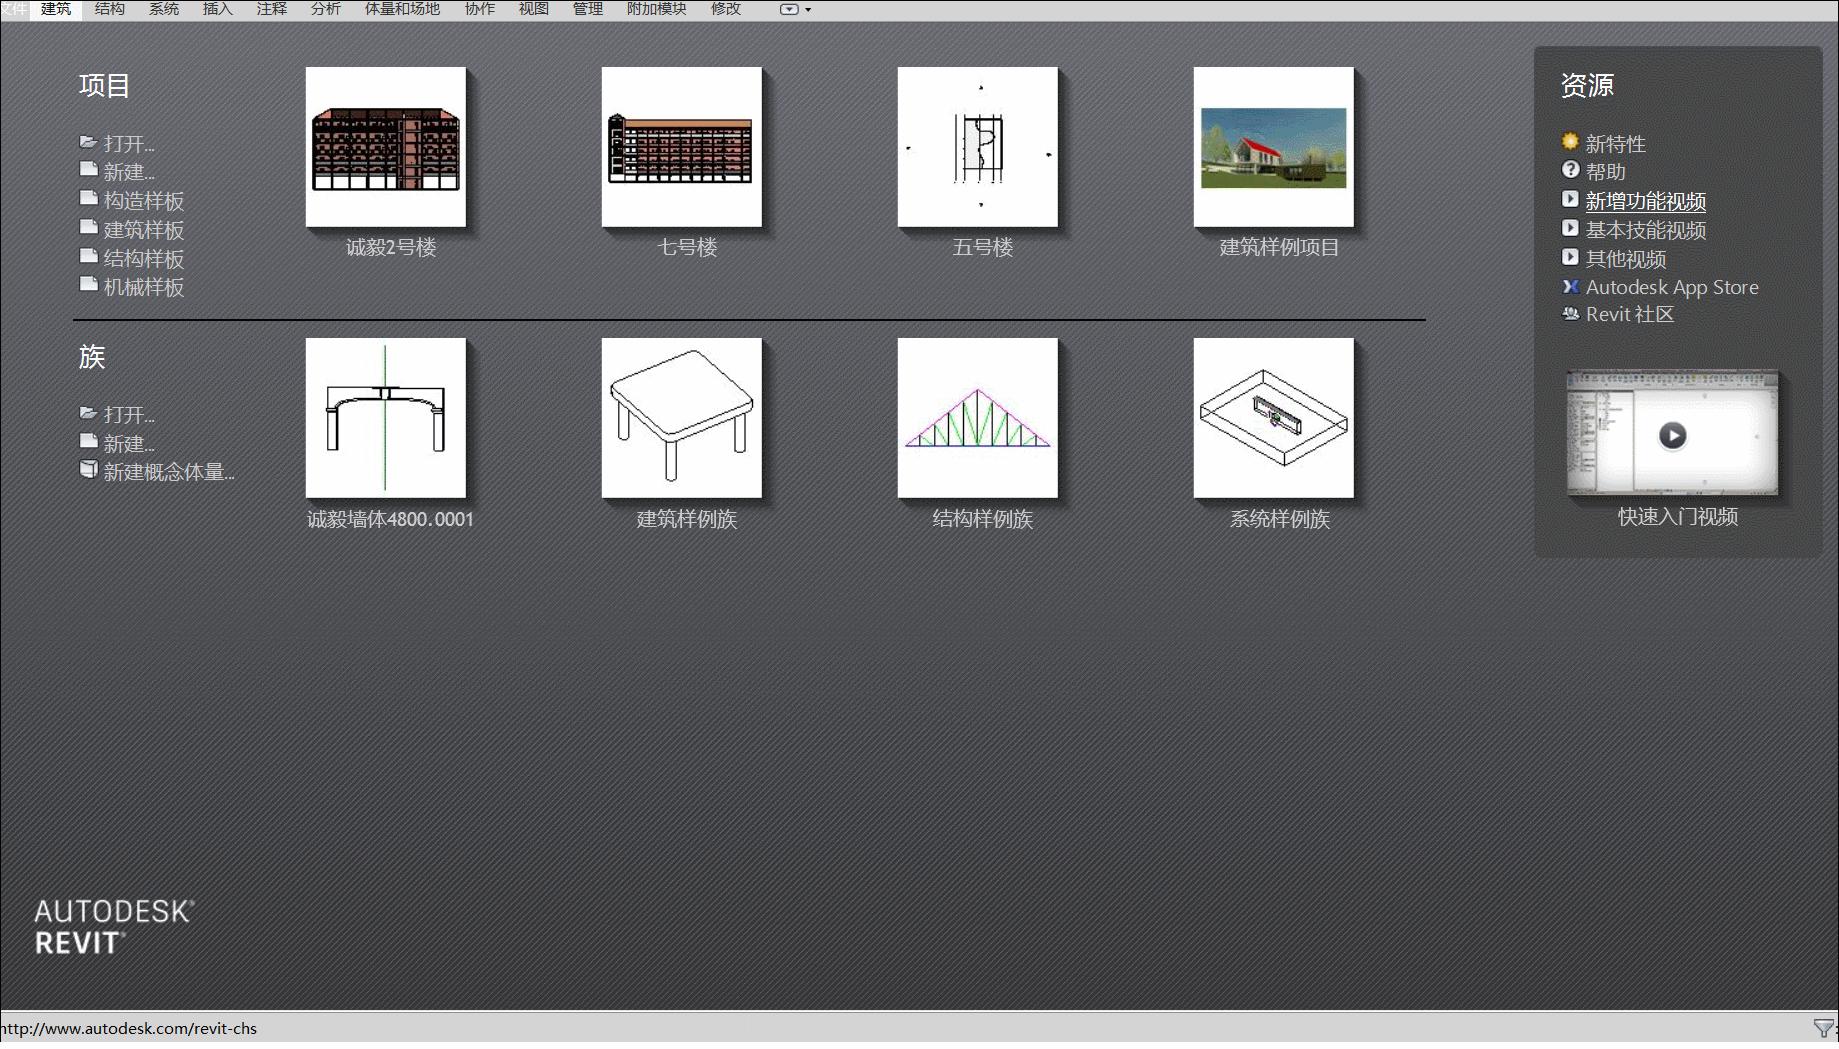
Task: Open the 体量和场地 tab
Action: coord(402,9)
